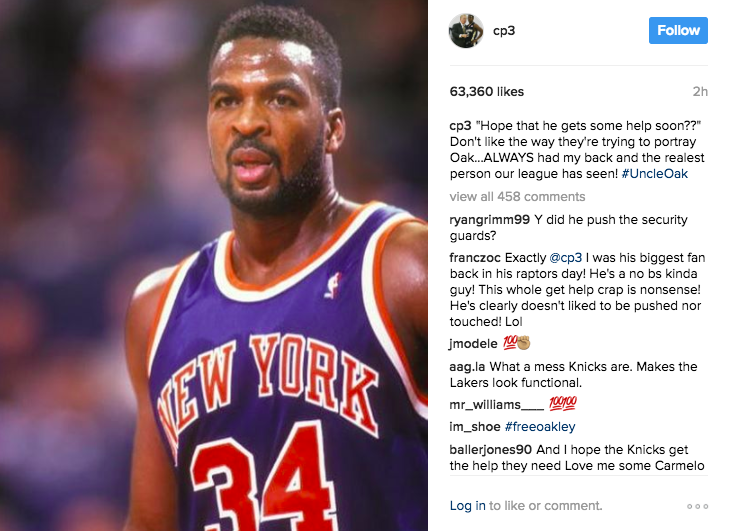The height and width of the screenshot is (531, 730).
Task: Open franczoc's commenter profile
Action: [x=475, y=258]
